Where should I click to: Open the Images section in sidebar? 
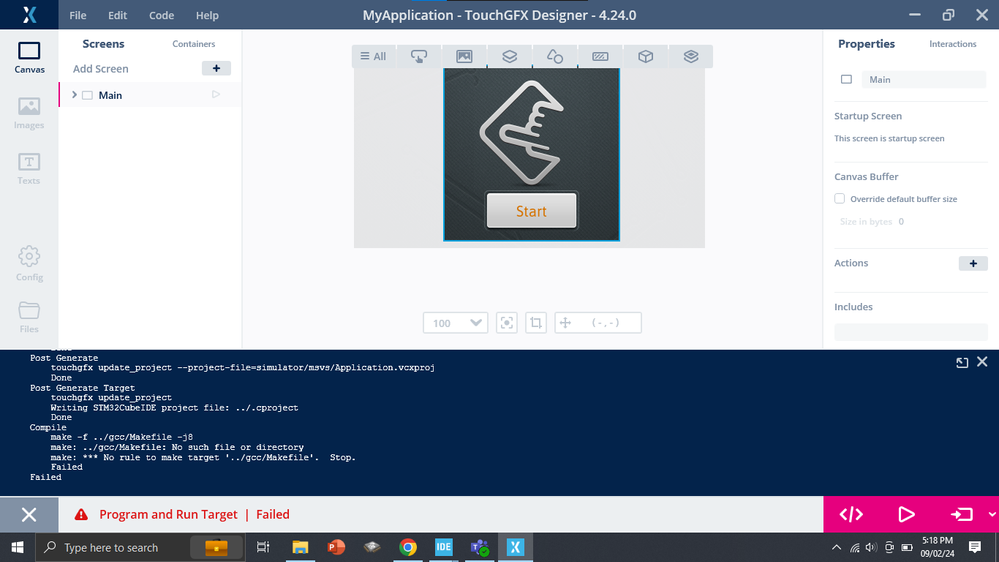[x=29, y=113]
